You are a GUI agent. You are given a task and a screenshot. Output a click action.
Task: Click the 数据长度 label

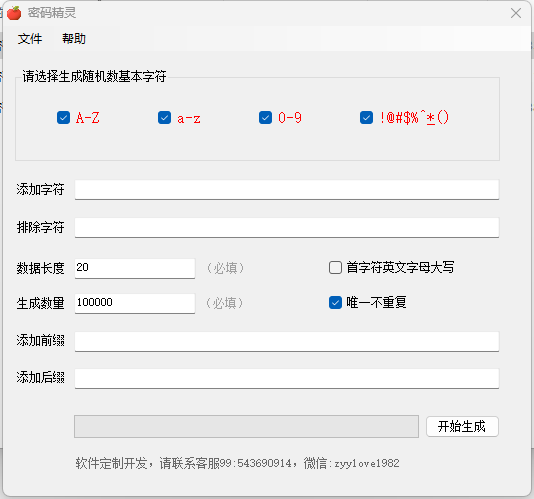tap(41, 268)
